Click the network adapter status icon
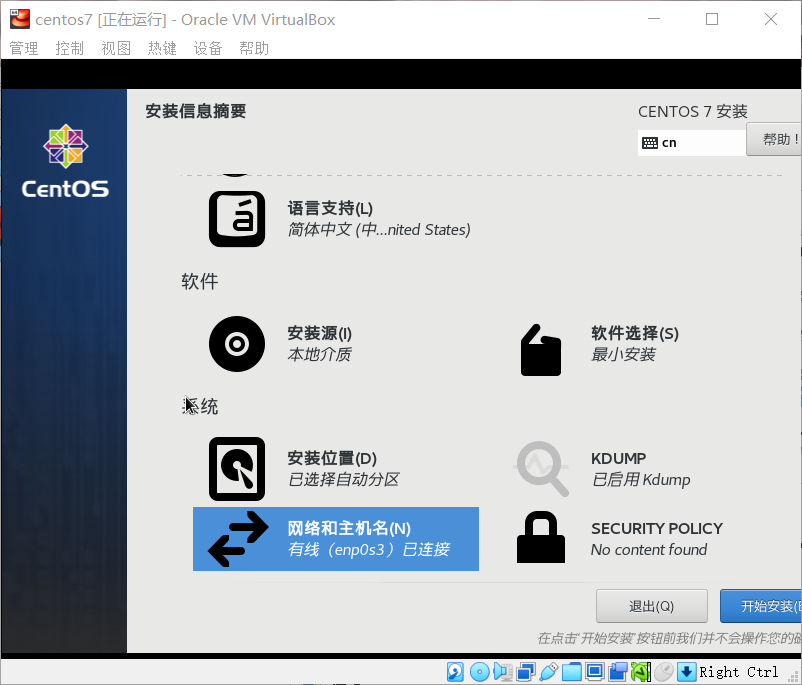 point(526,672)
